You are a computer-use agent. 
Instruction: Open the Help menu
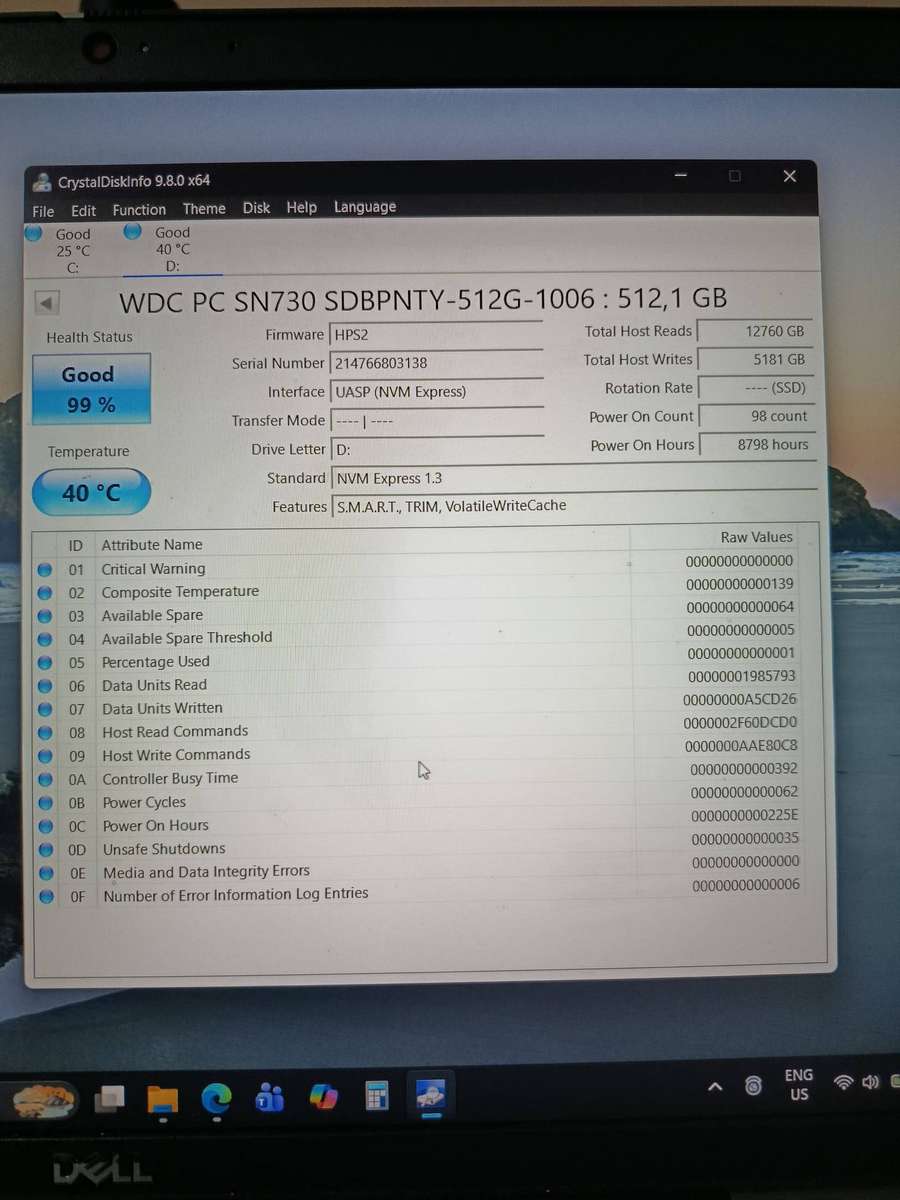[301, 207]
